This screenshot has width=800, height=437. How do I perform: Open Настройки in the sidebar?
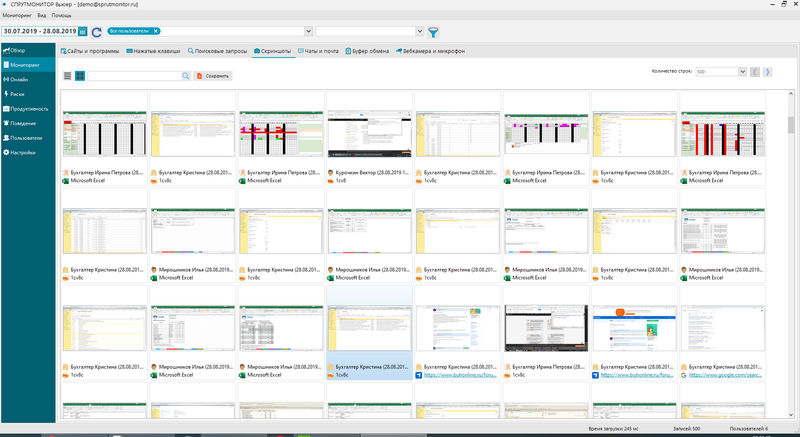(28, 152)
